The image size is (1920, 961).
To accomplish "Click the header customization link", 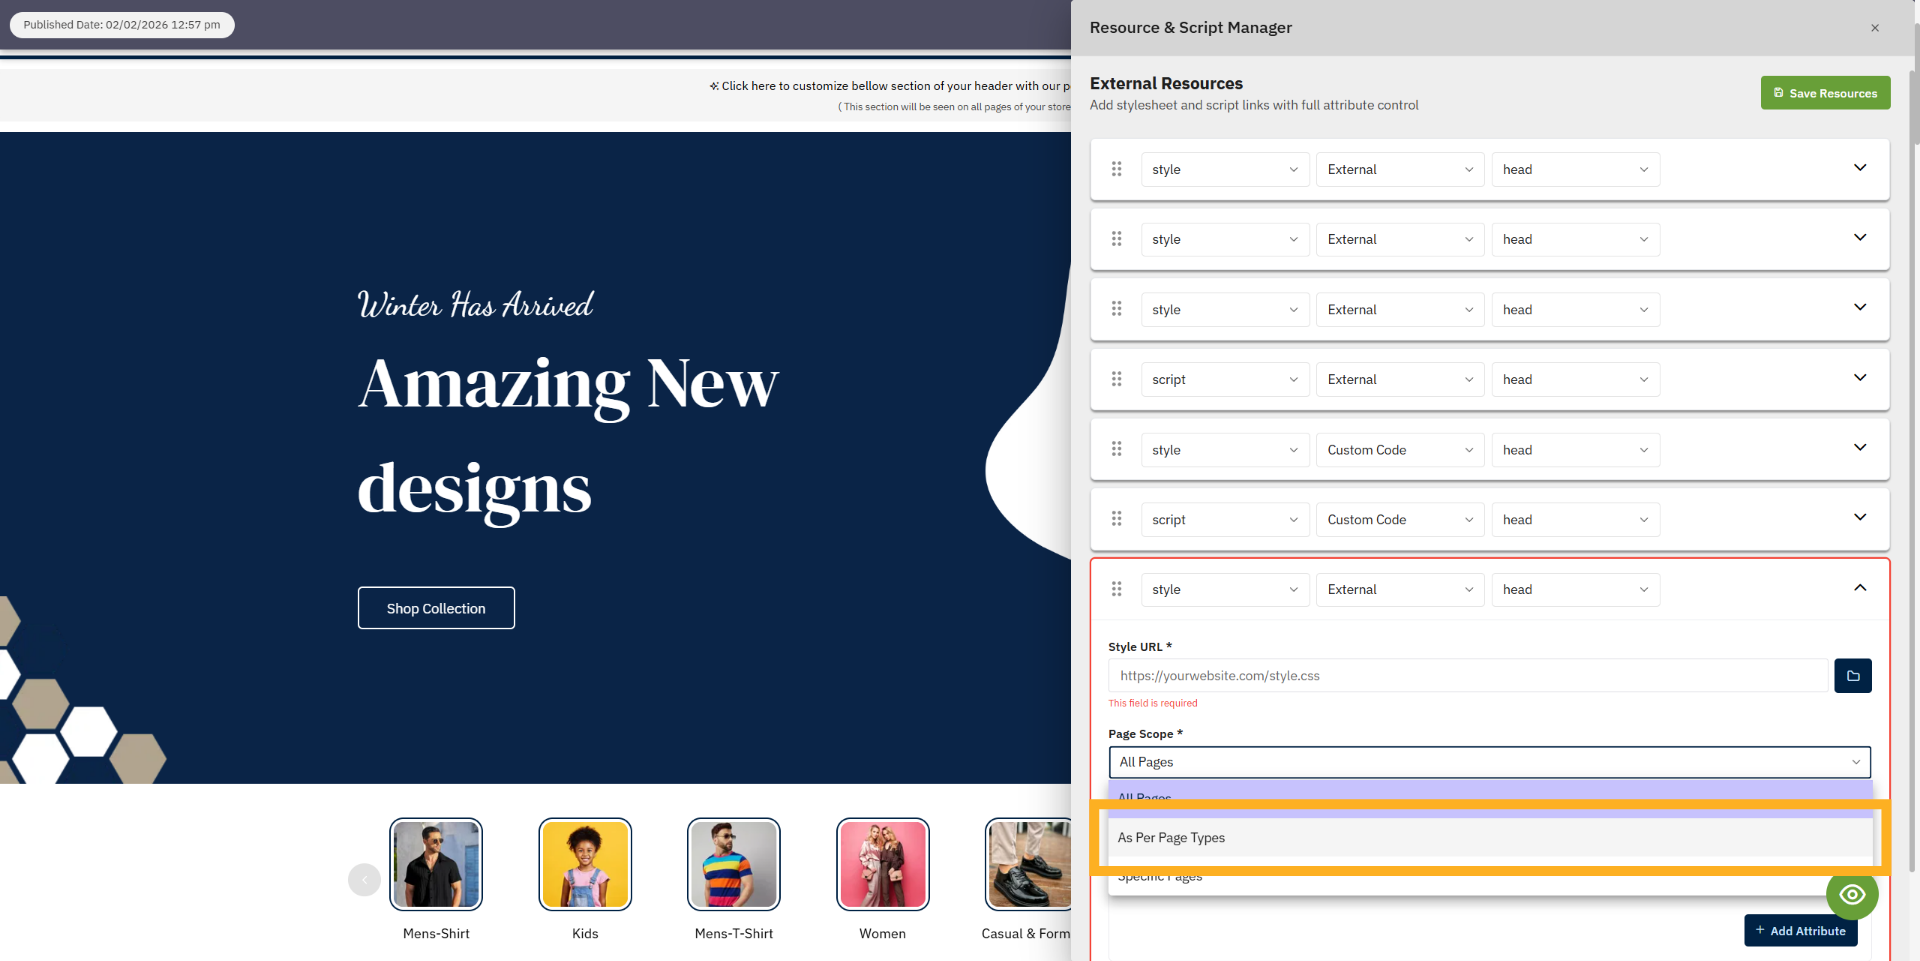I will 888,85.
